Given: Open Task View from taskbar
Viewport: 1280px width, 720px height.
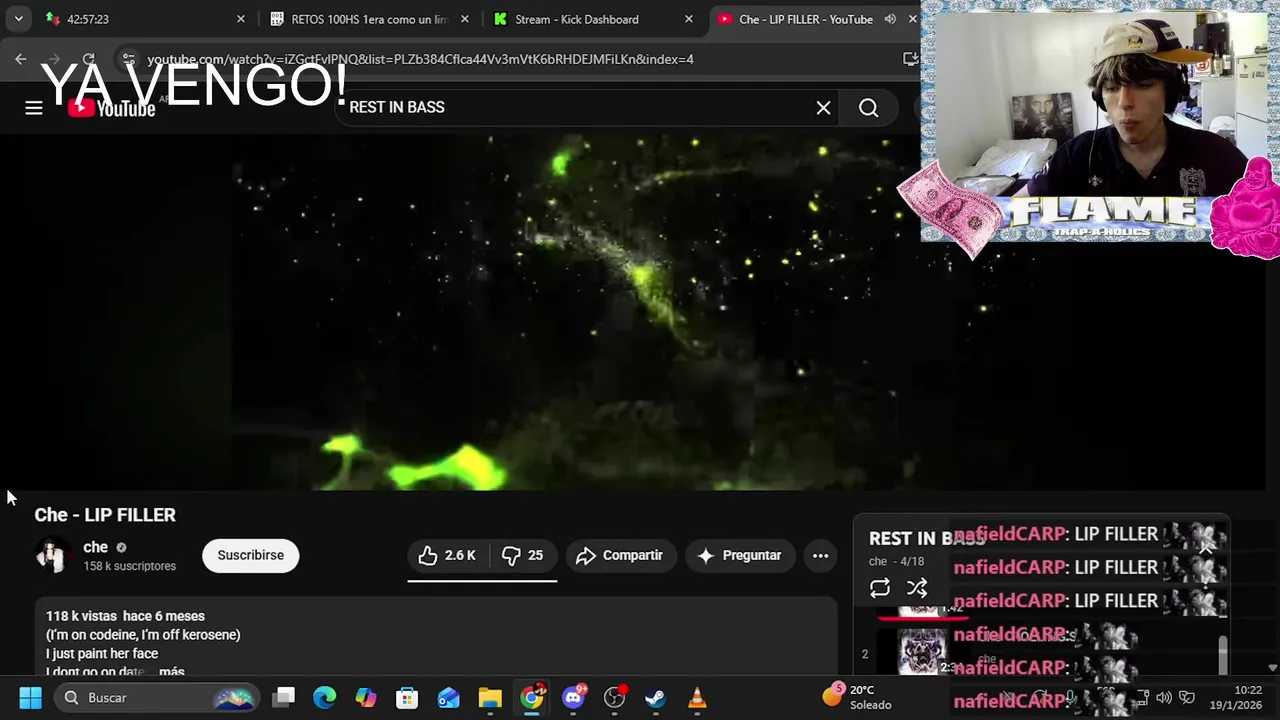Looking at the screenshot, I should click(x=284, y=698).
